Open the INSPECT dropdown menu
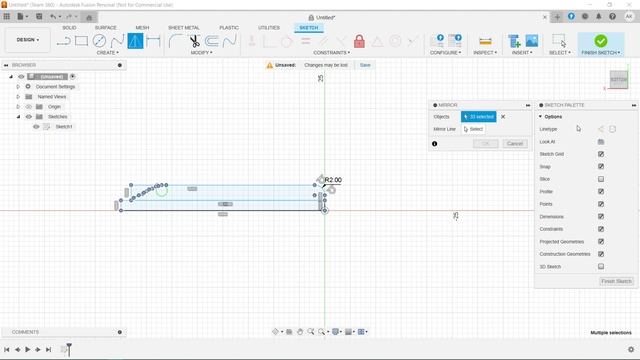640x360 pixels. tap(485, 53)
